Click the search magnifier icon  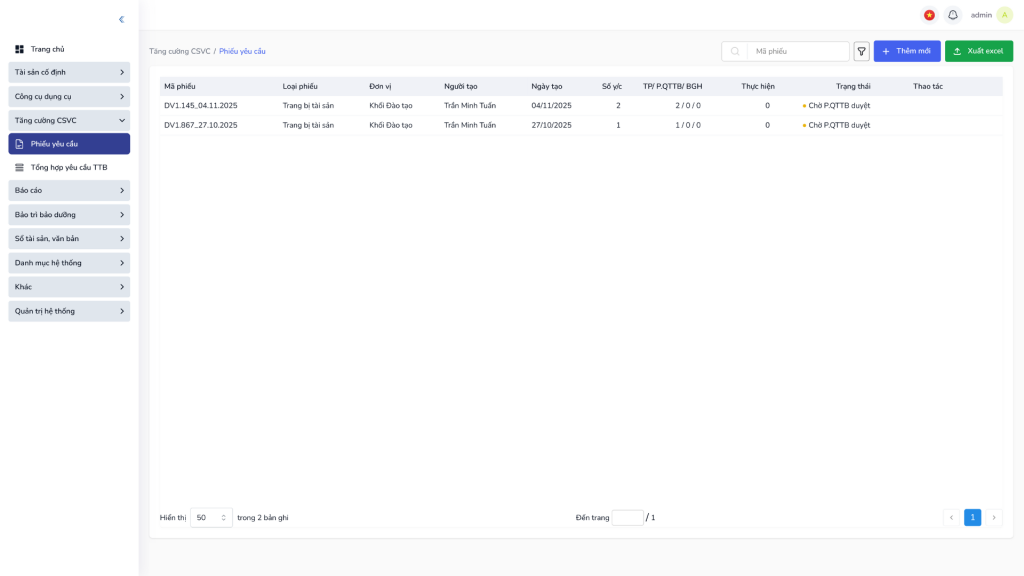tap(735, 51)
